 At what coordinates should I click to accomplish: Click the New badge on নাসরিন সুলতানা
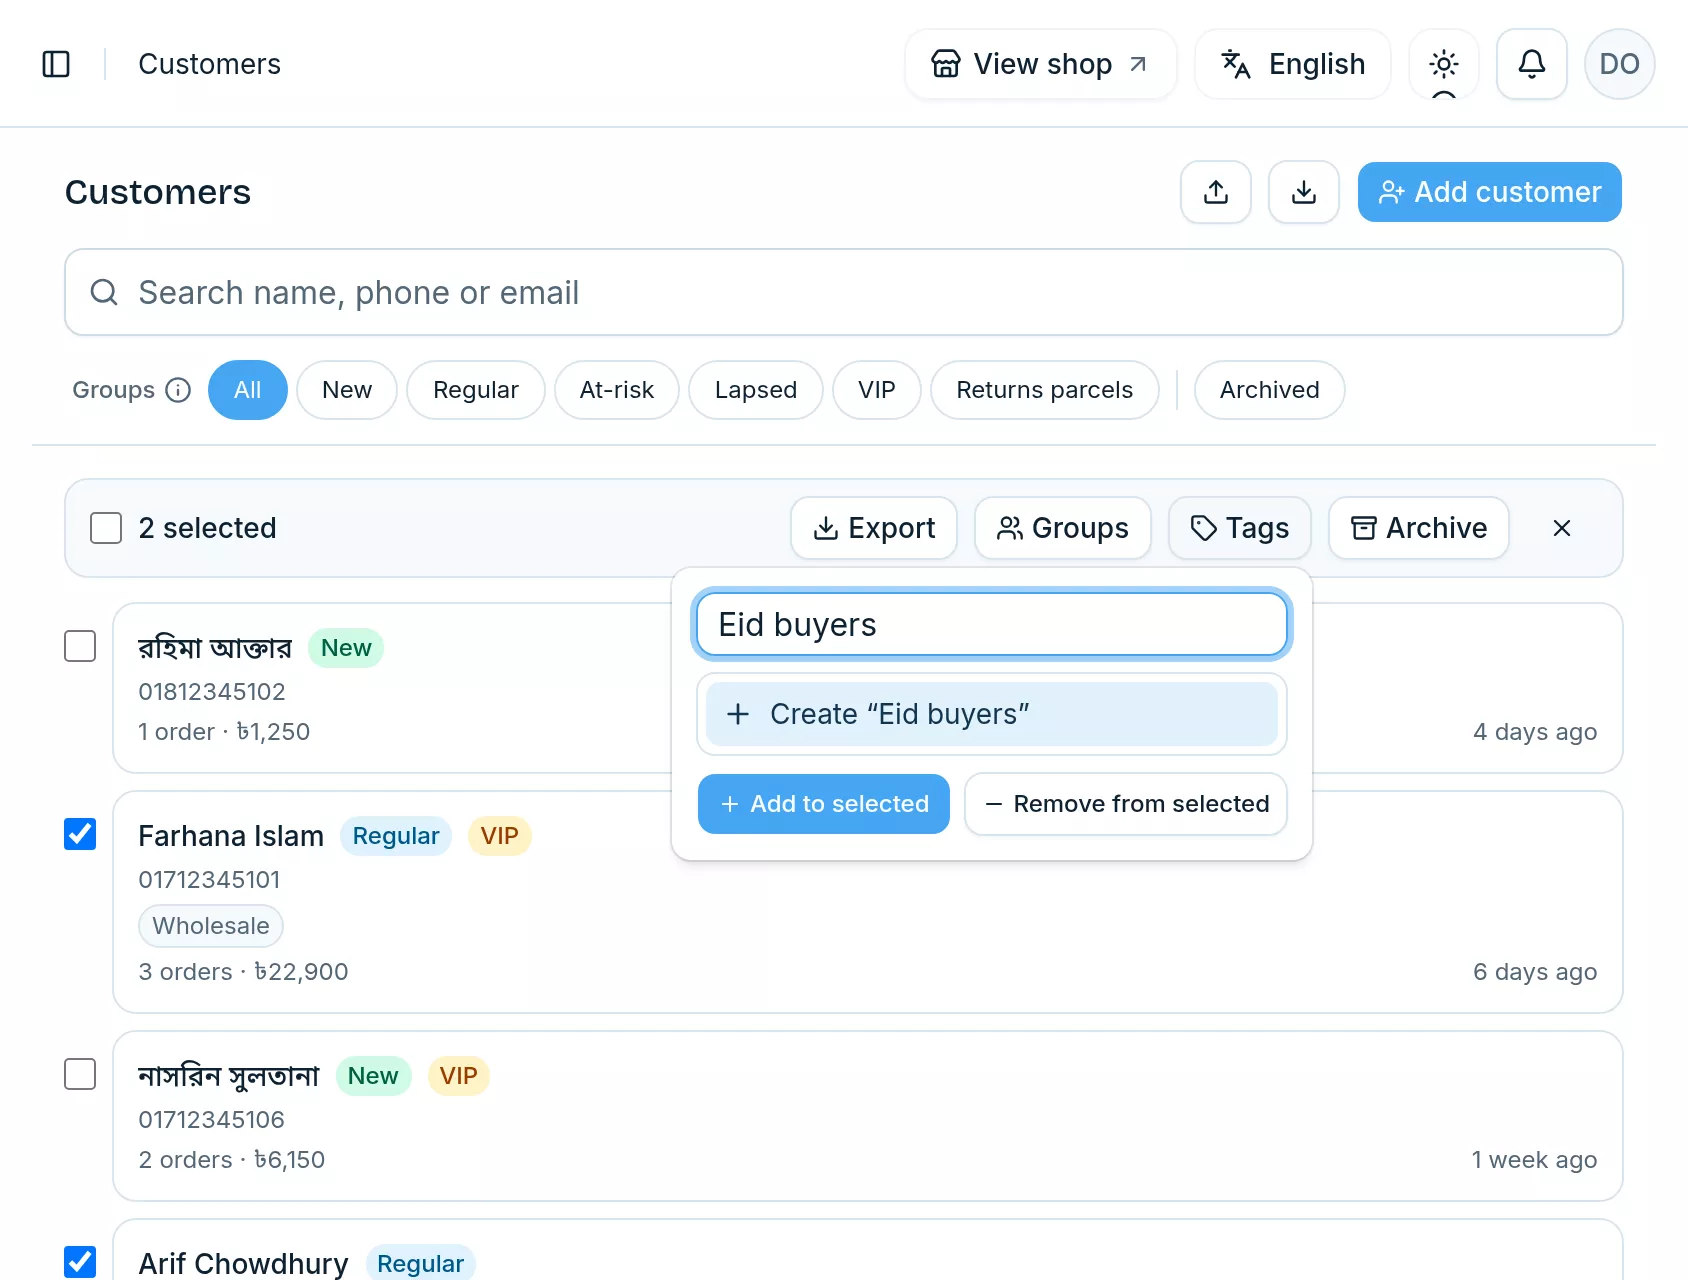click(373, 1076)
